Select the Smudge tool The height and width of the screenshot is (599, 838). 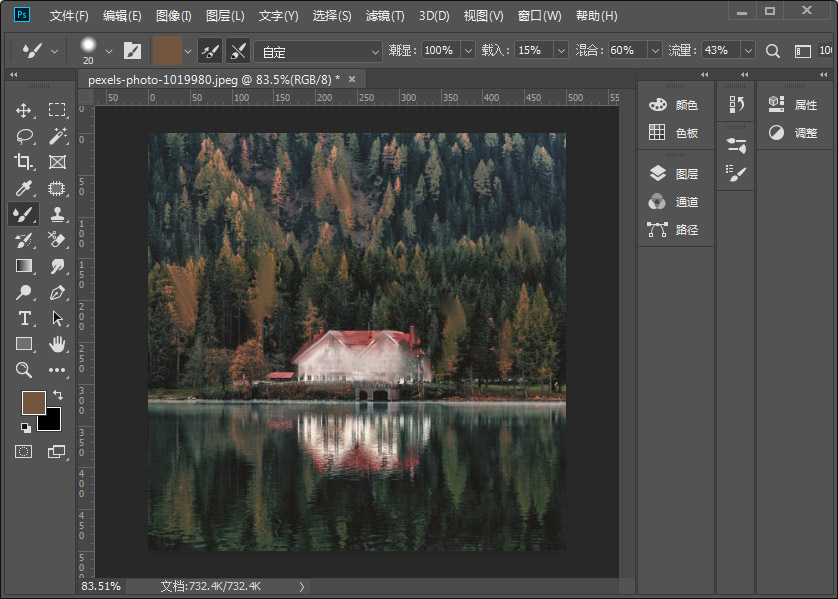point(57,266)
